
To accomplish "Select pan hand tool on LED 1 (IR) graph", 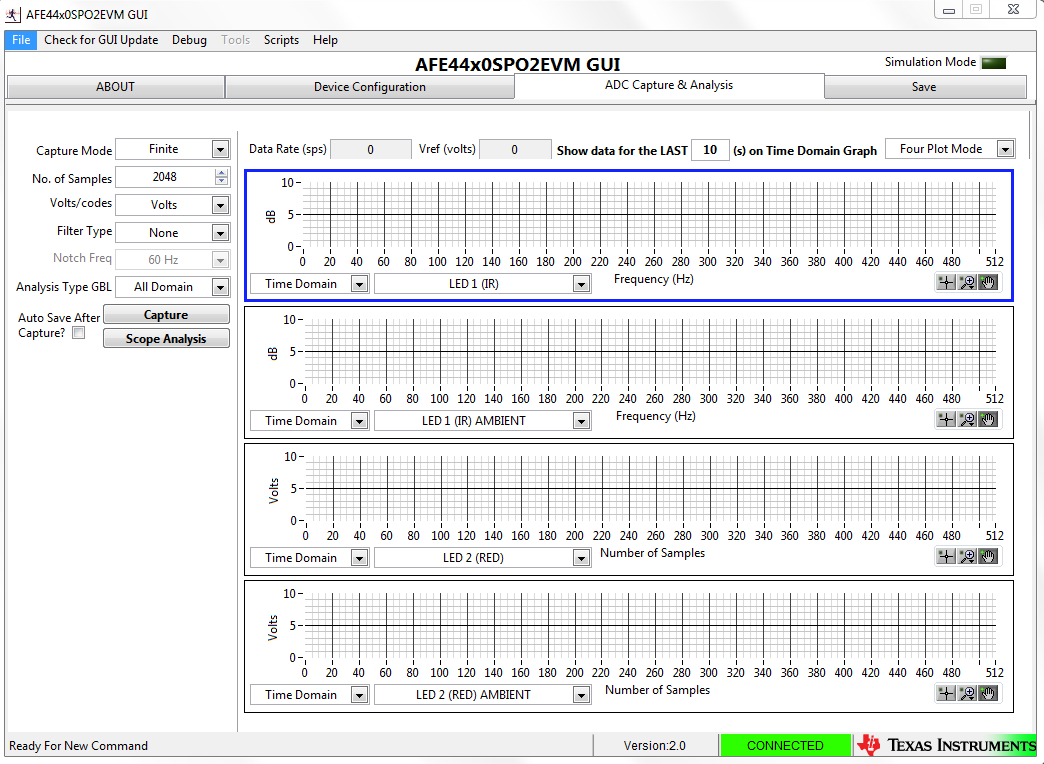I will [988, 282].
